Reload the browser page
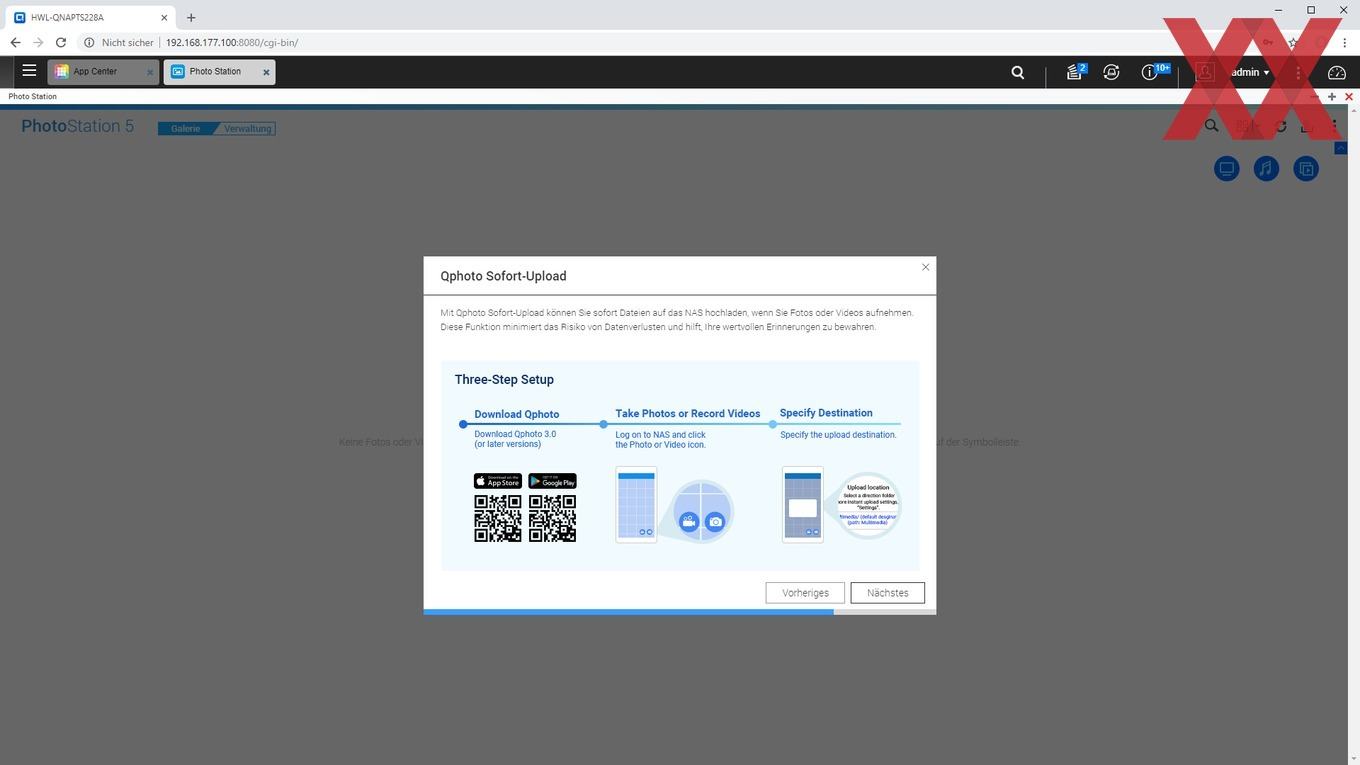This screenshot has height=765, width=1360. tap(61, 43)
